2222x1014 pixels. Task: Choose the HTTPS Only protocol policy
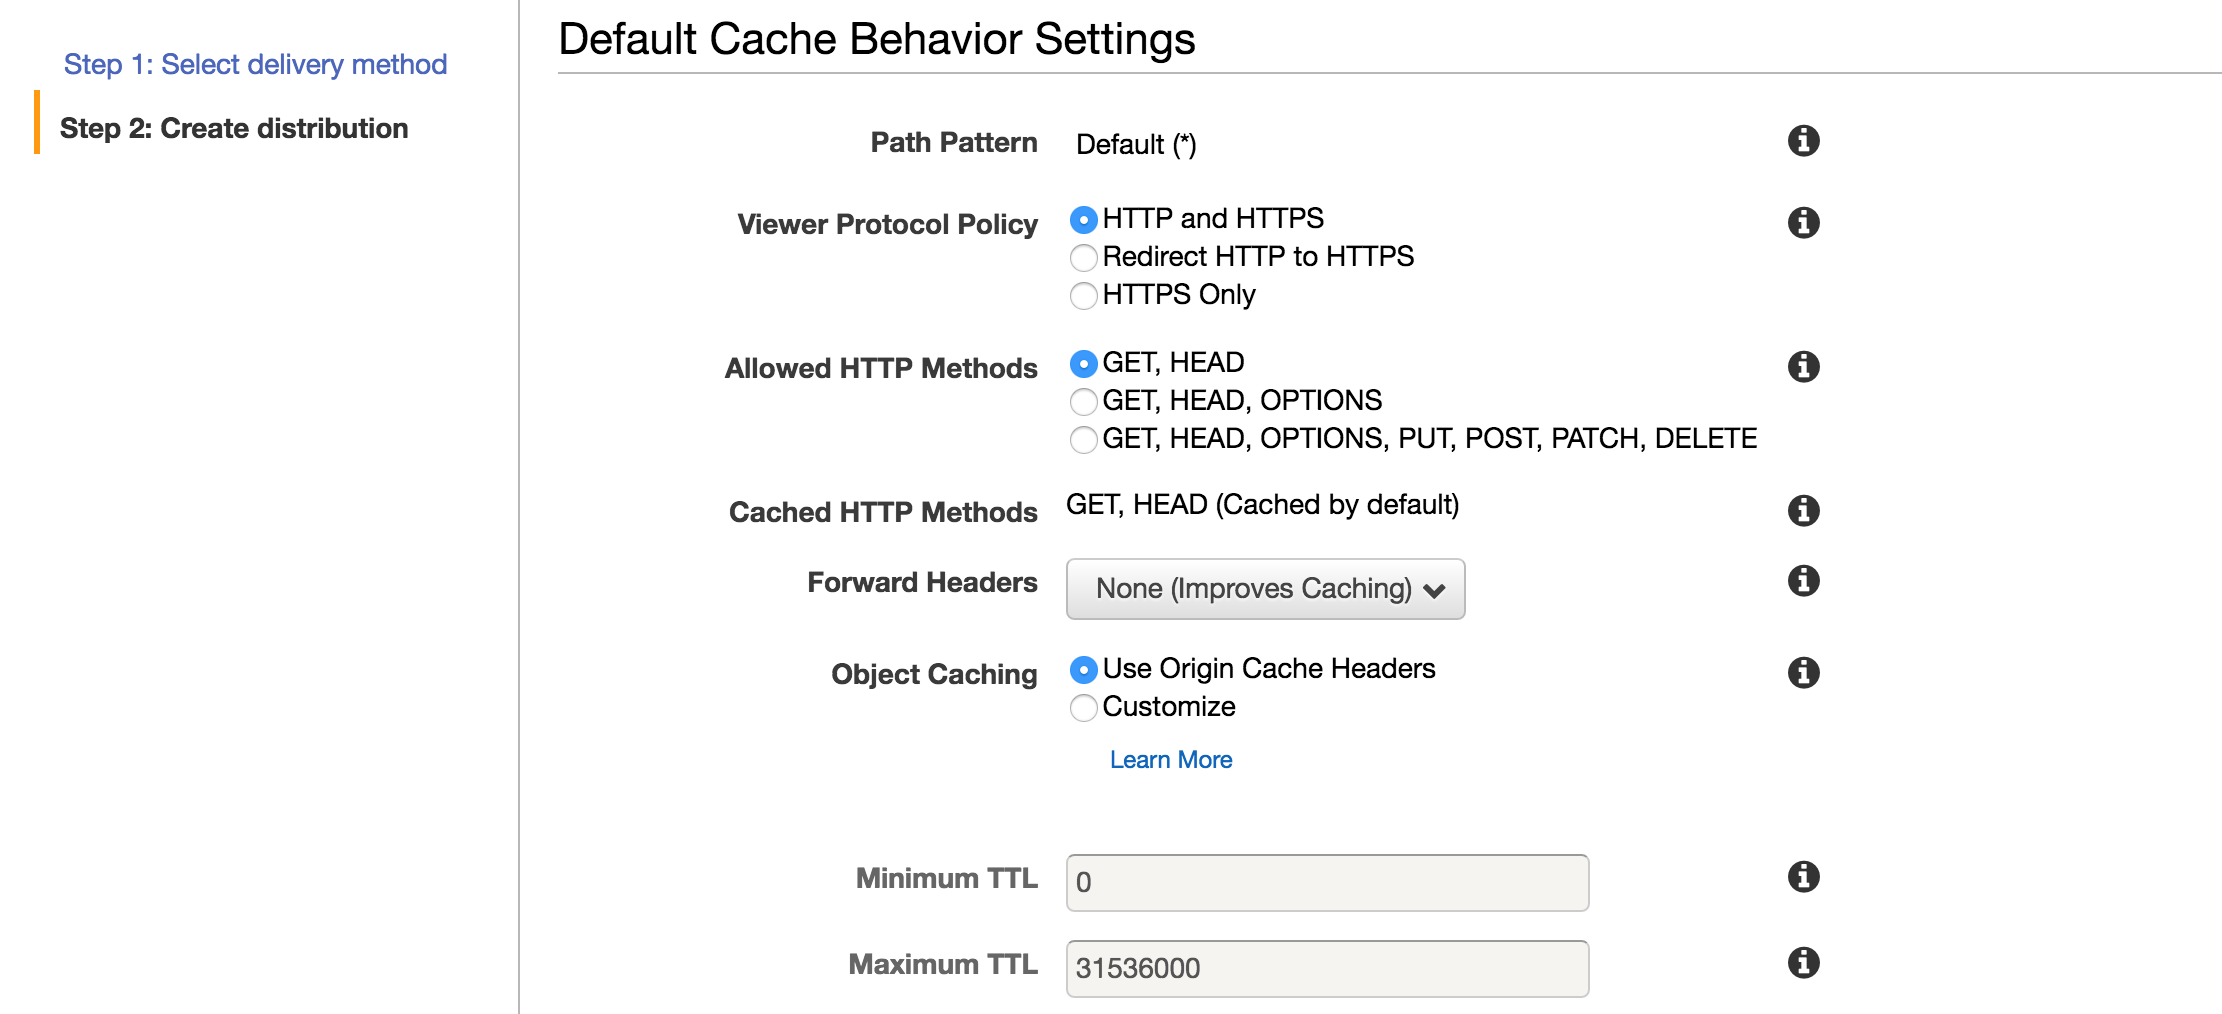[1084, 296]
